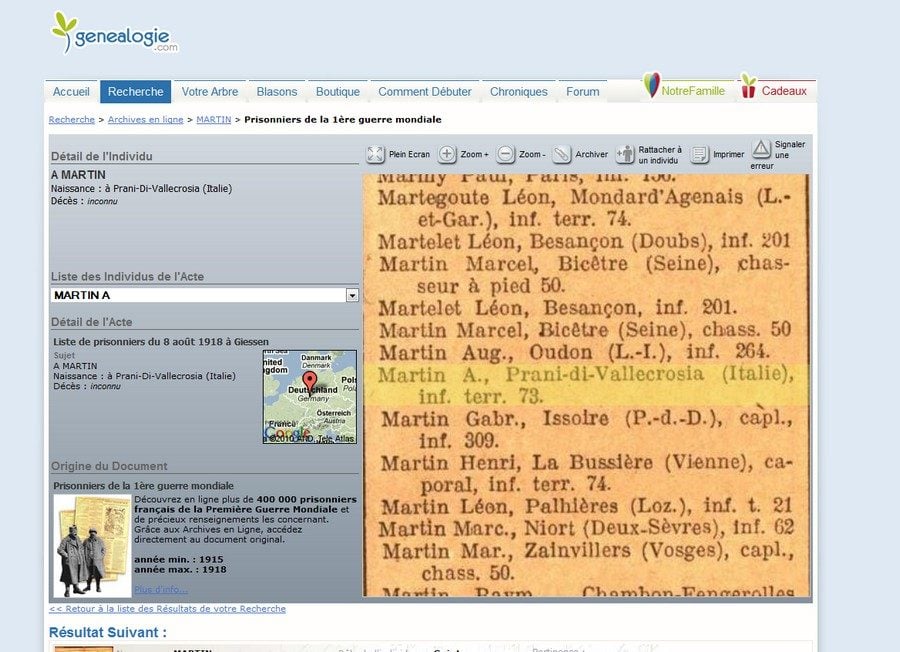
Task: Click the genealogie.com logo
Action: click(x=115, y=34)
